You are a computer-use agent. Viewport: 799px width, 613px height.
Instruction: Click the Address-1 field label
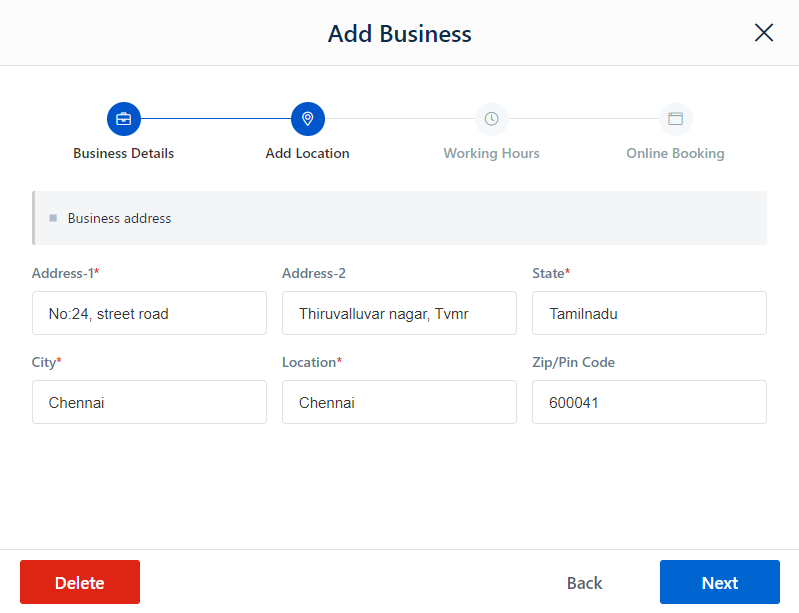tap(66, 274)
